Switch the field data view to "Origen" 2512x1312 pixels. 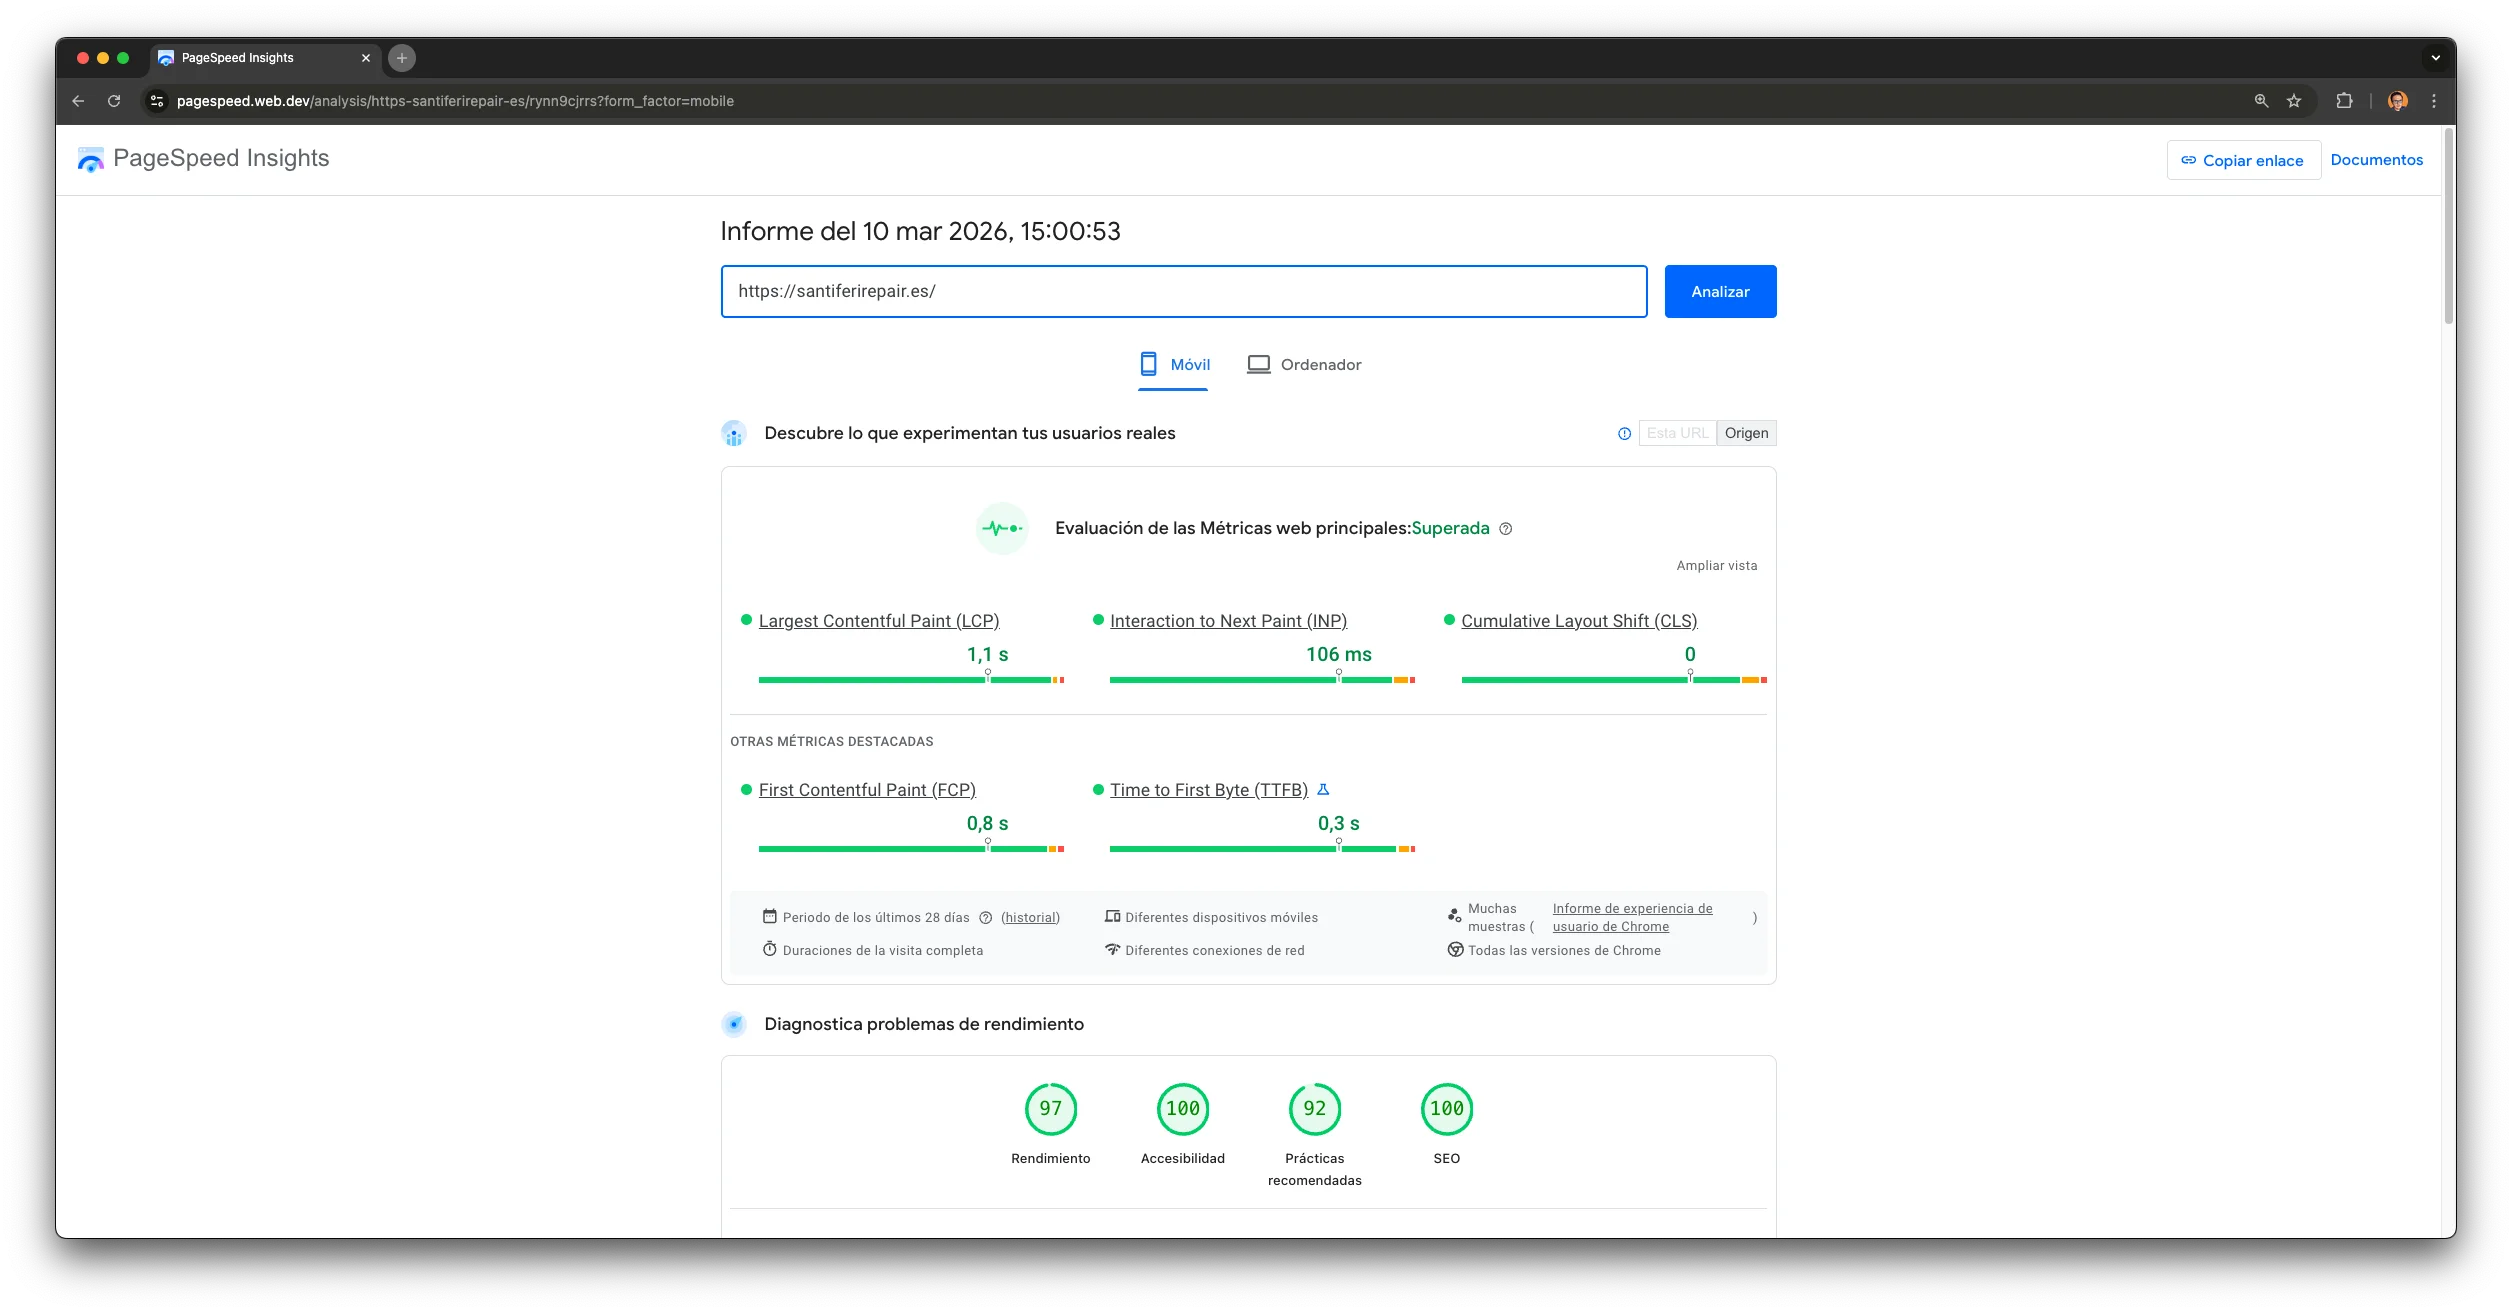(x=1746, y=432)
